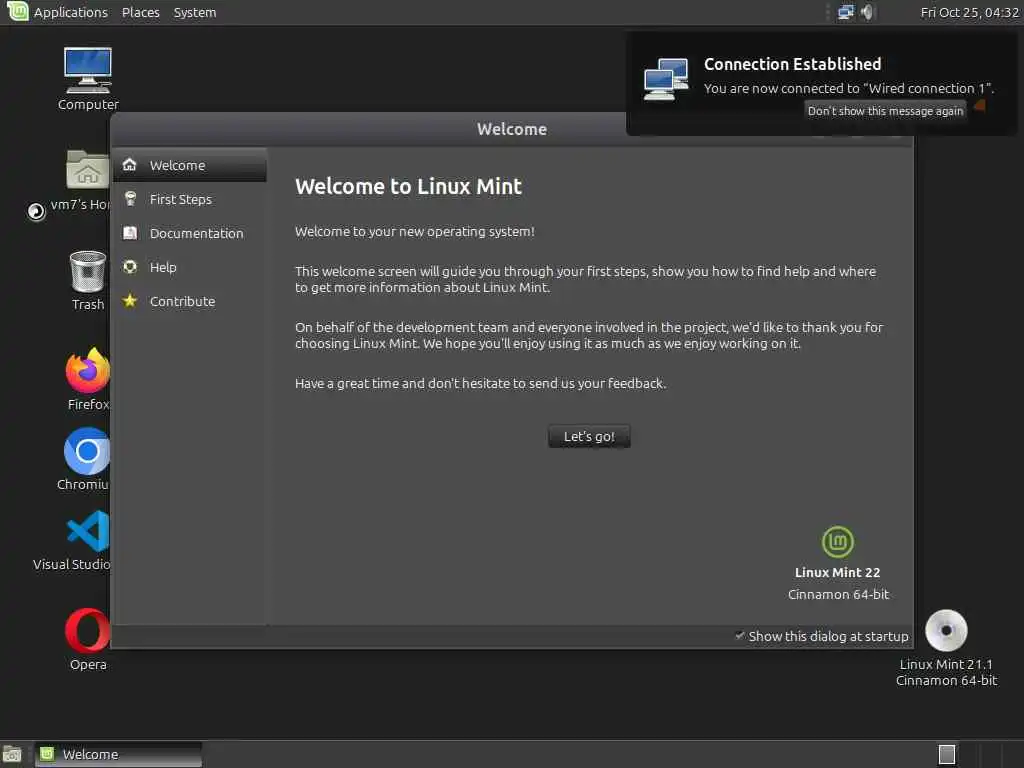Image resolution: width=1024 pixels, height=768 pixels.
Task: Toggle Show this dialog at startup
Action: [821, 636]
